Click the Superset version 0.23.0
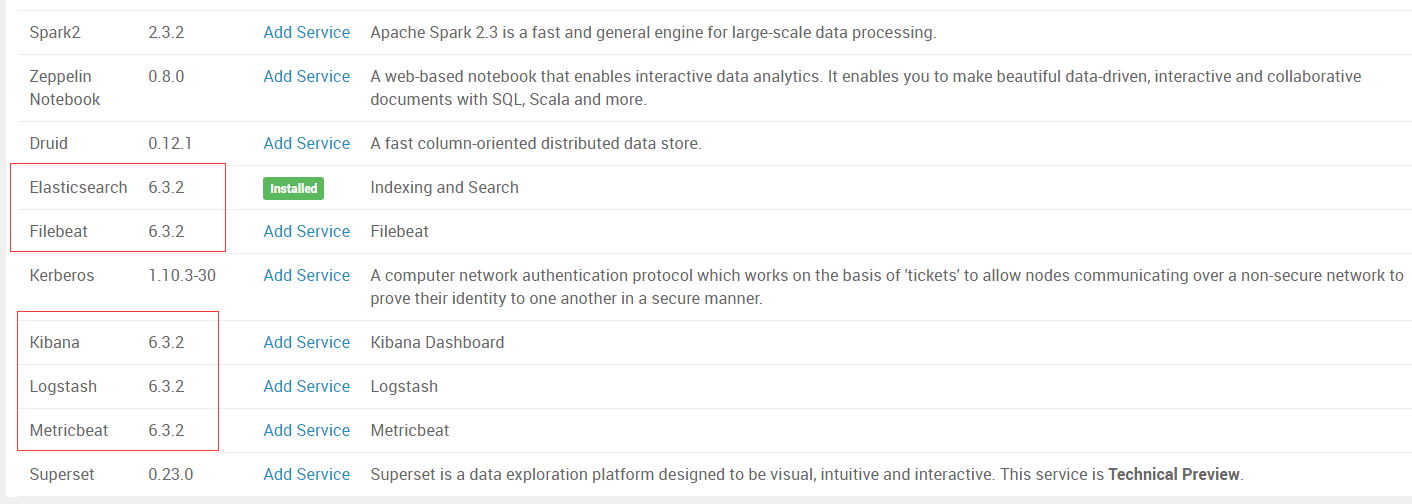Image resolution: width=1412 pixels, height=504 pixels. (171, 474)
